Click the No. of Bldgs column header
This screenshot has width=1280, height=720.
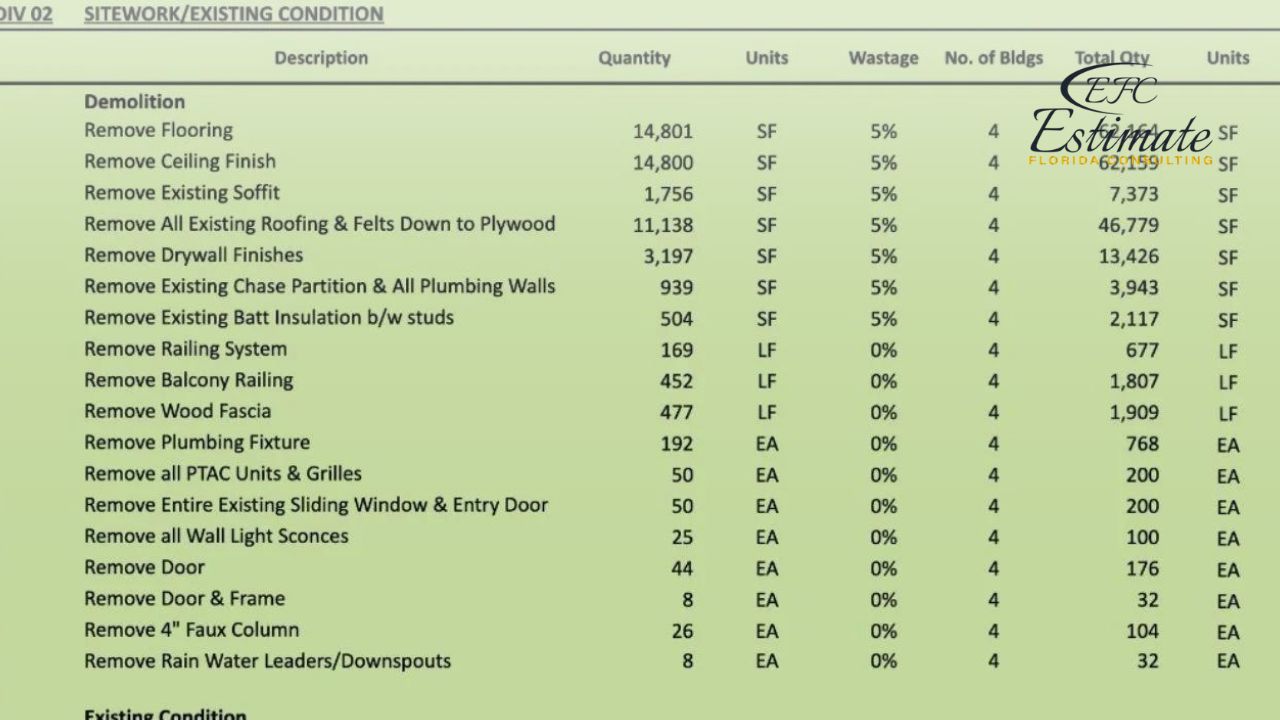pos(993,58)
